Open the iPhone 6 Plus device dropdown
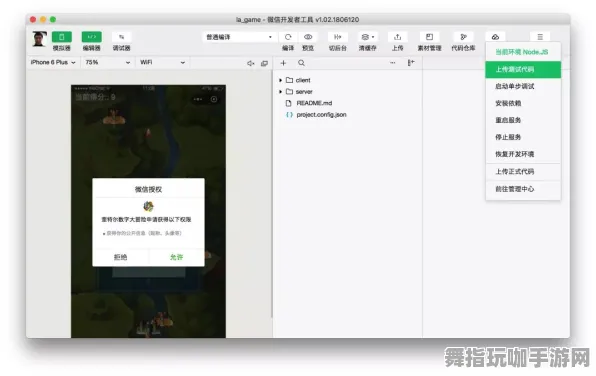 point(53,62)
